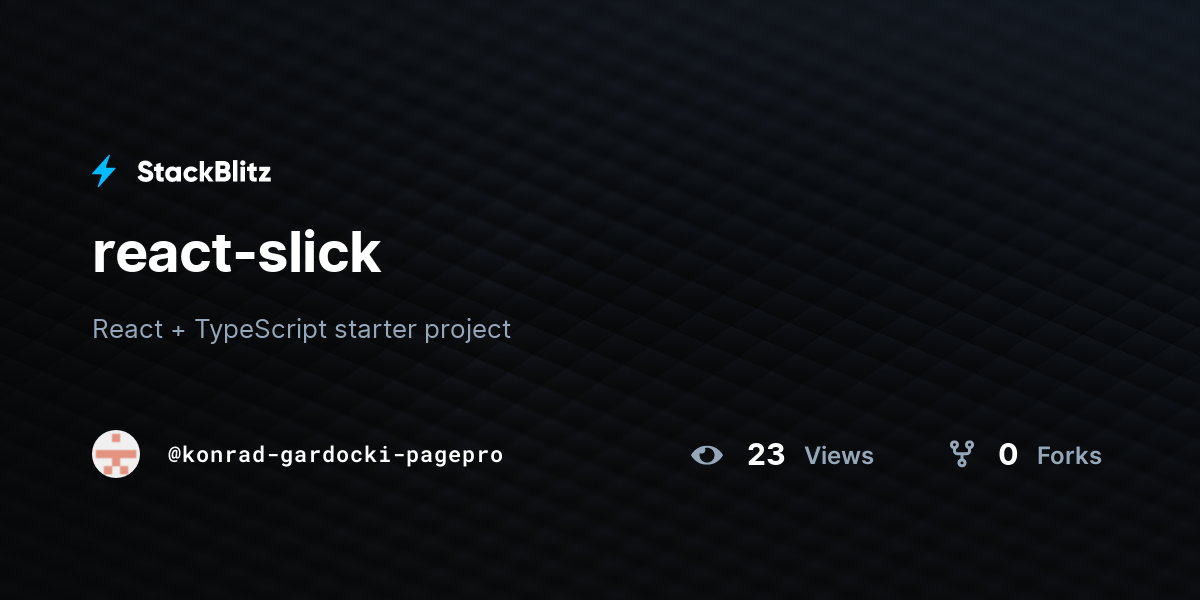
Task: Click the word React in the description
Action: (x=127, y=329)
